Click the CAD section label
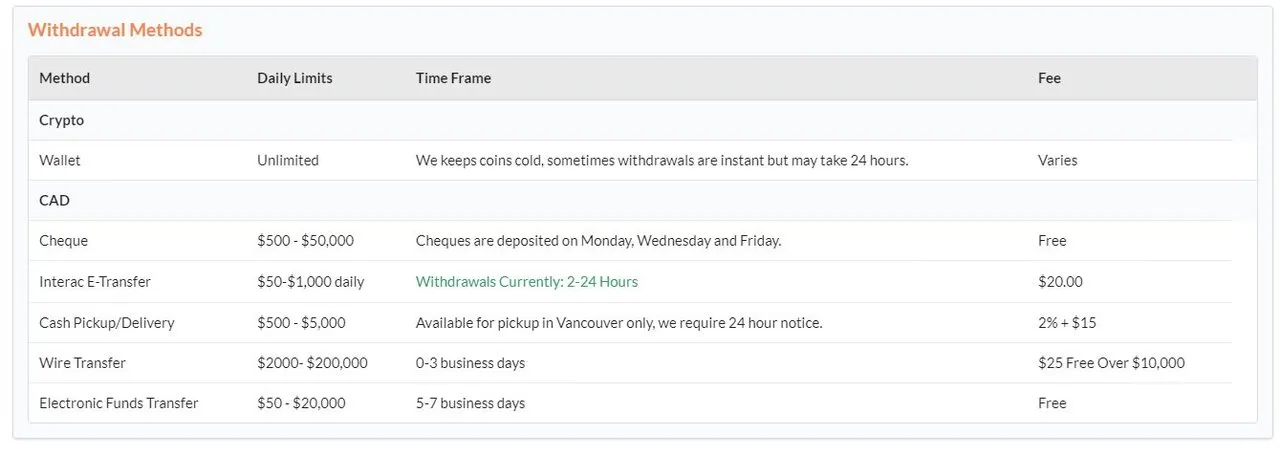Viewport: 1280px width, 456px height. [54, 200]
